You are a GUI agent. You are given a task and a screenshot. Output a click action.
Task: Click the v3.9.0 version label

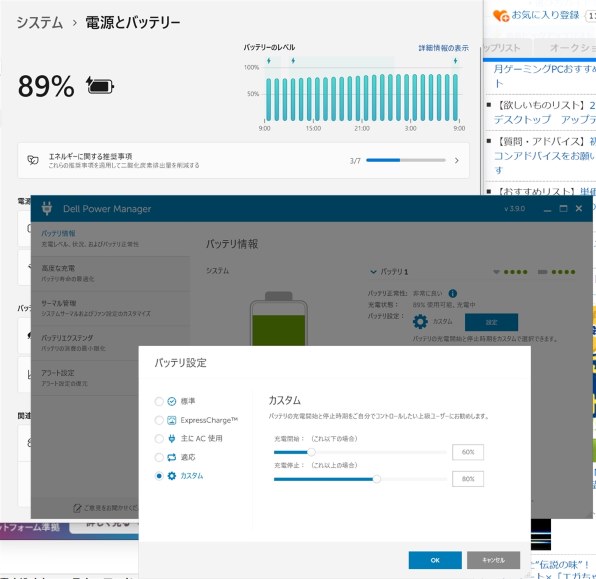pos(514,209)
